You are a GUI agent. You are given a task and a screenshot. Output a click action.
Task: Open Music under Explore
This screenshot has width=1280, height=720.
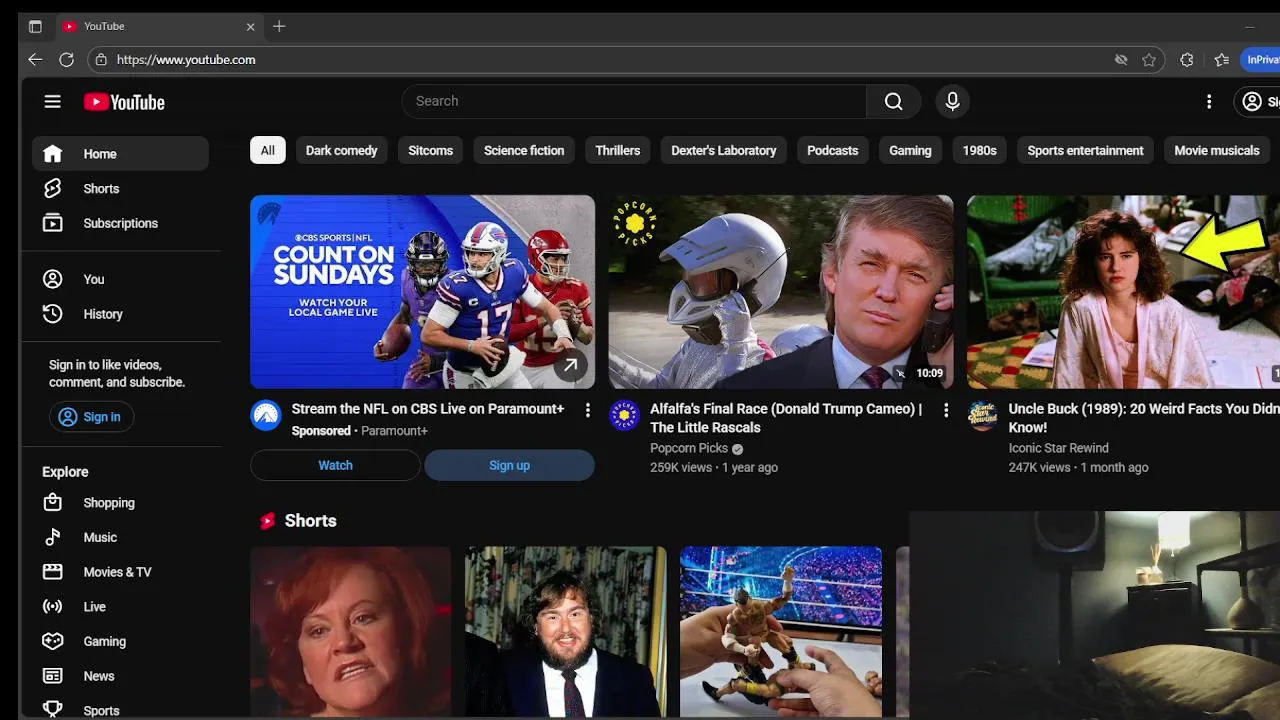tap(120, 537)
